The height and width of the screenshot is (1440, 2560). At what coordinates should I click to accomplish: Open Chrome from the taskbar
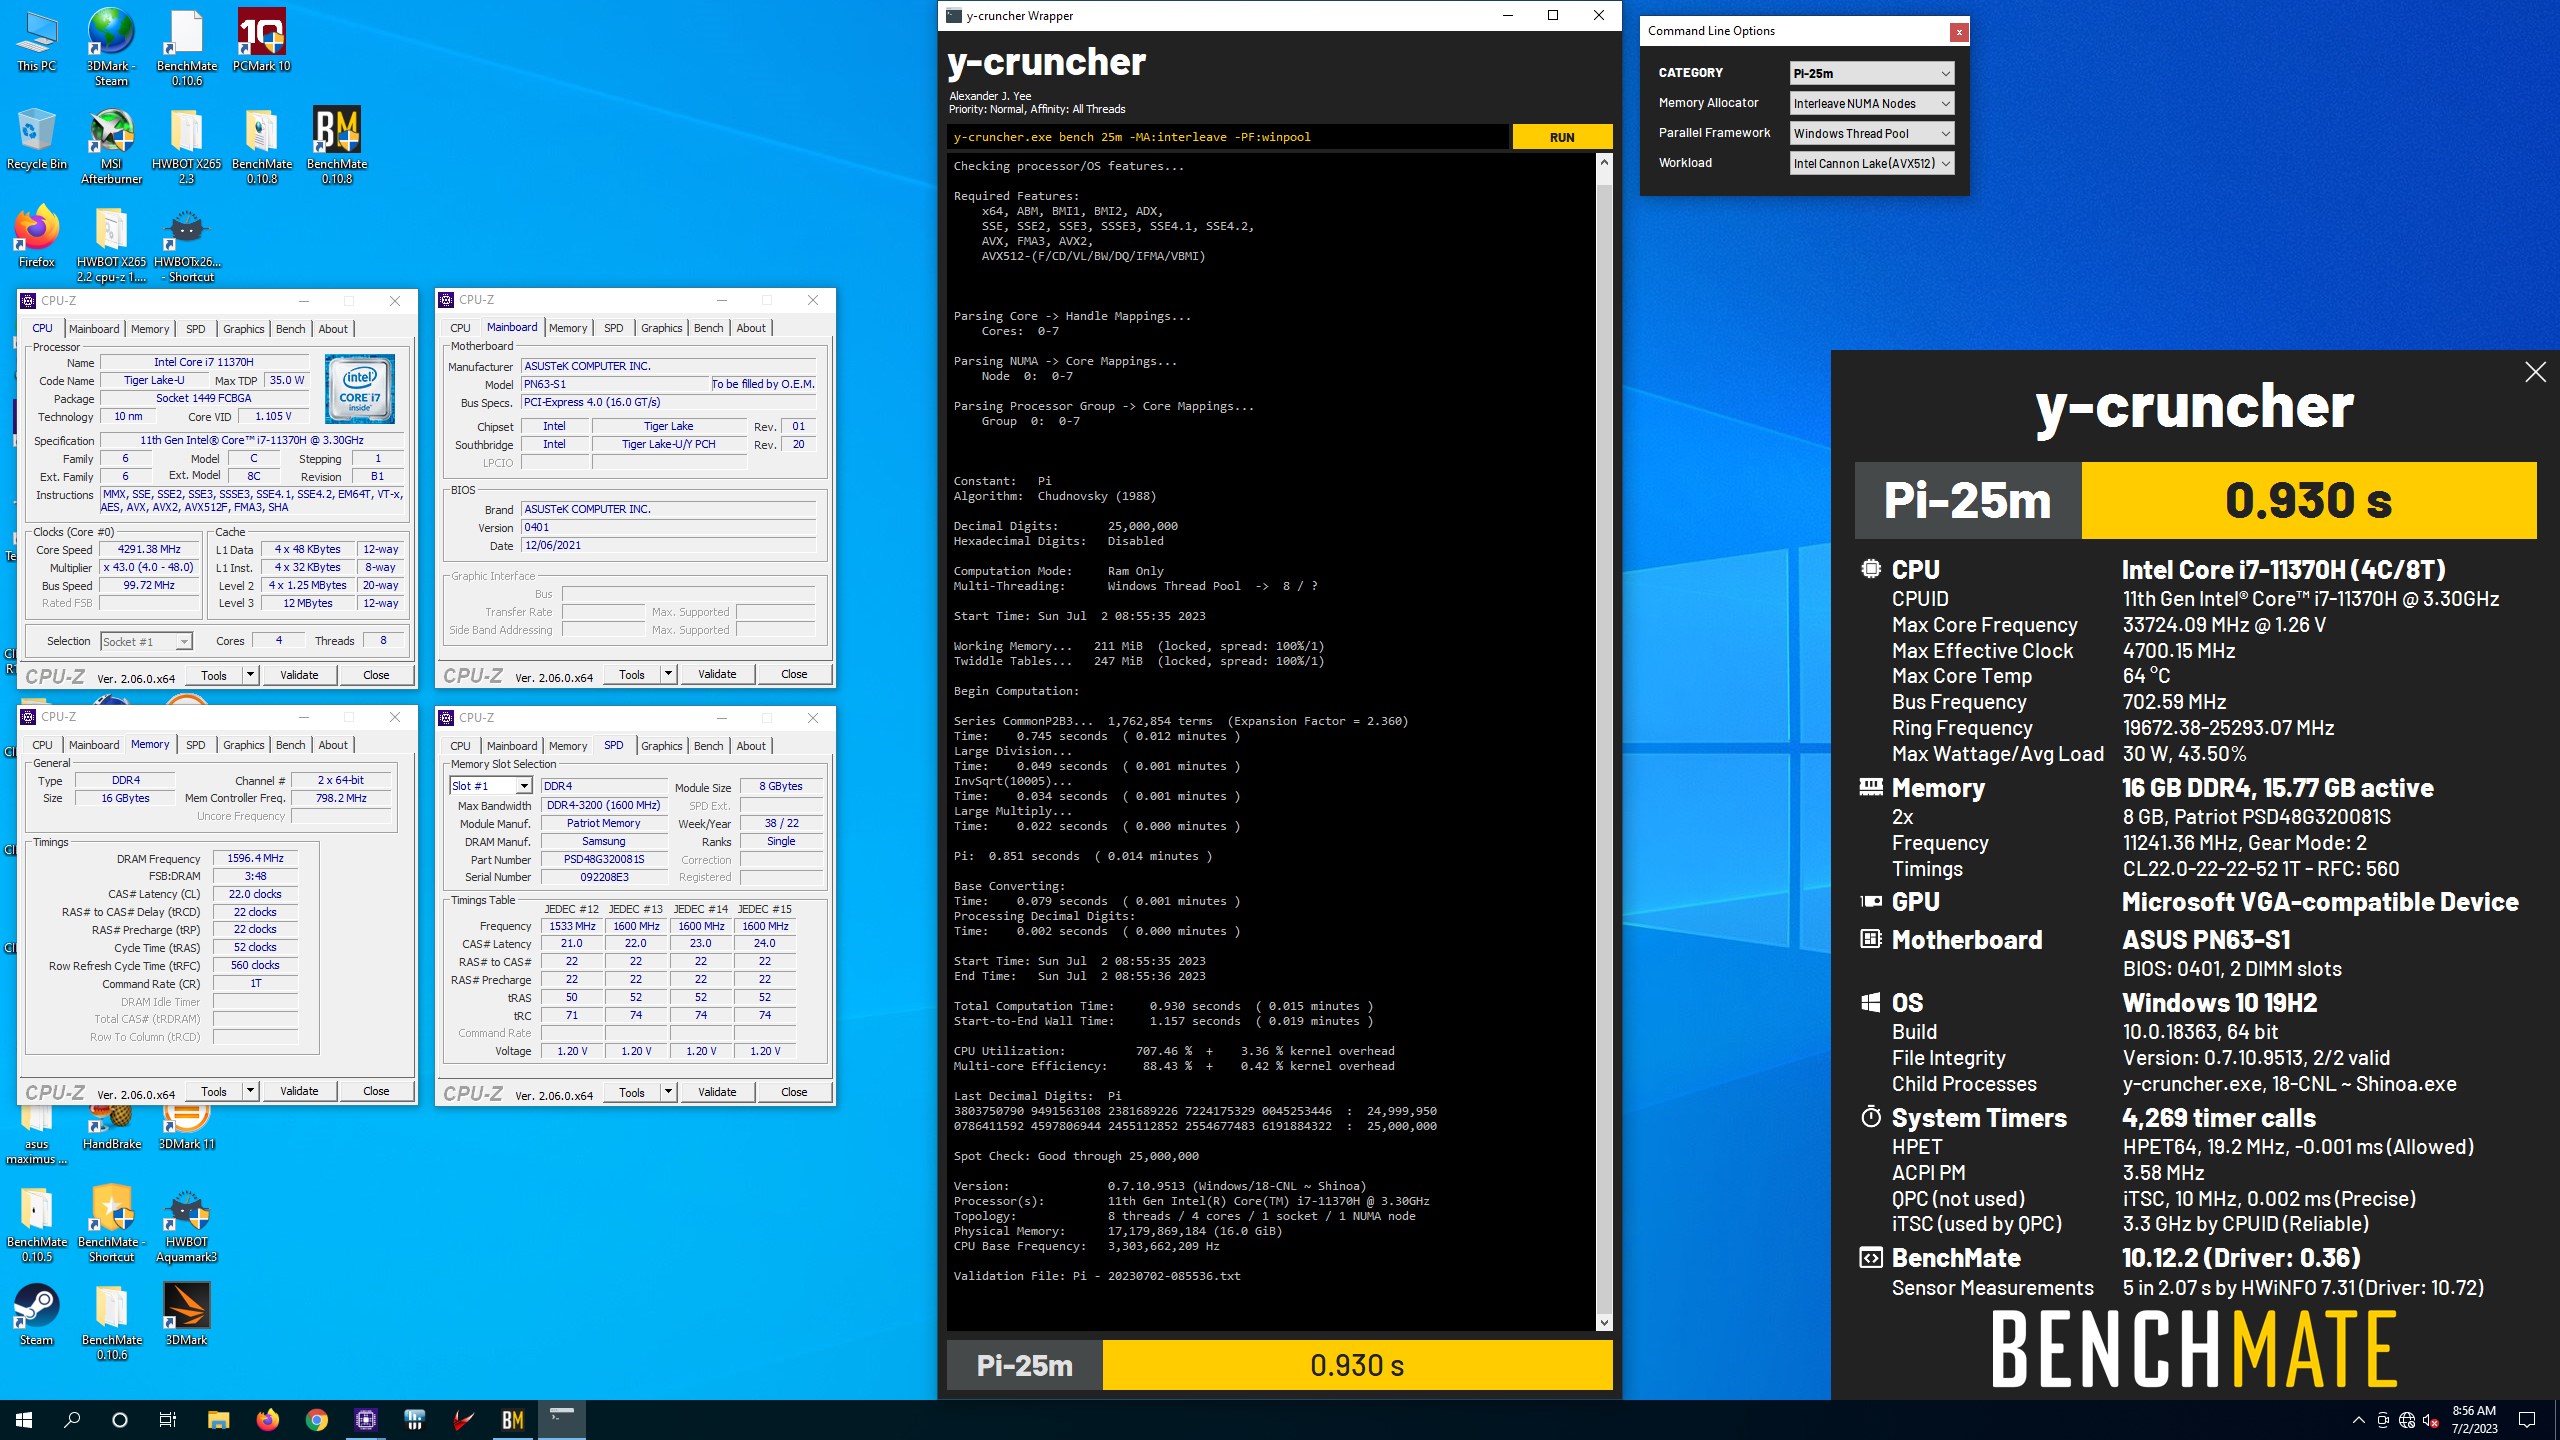316,1420
